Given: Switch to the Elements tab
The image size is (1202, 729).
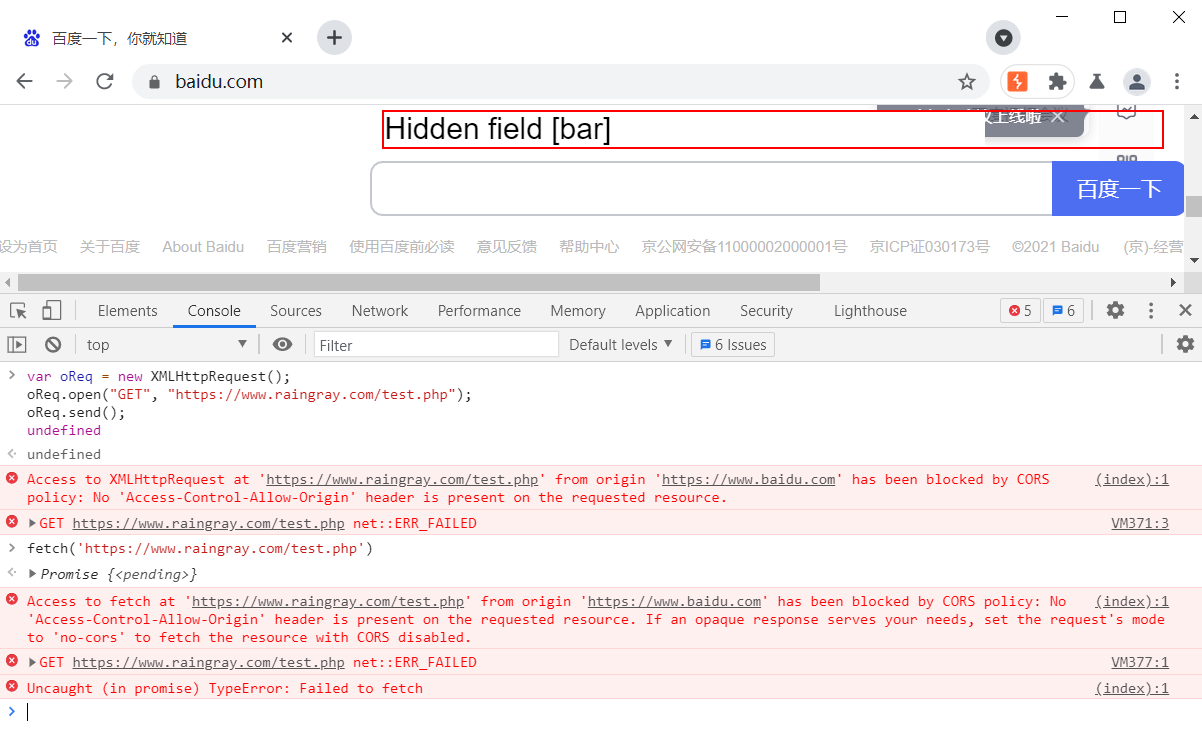Looking at the screenshot, I should click(127, 311).
